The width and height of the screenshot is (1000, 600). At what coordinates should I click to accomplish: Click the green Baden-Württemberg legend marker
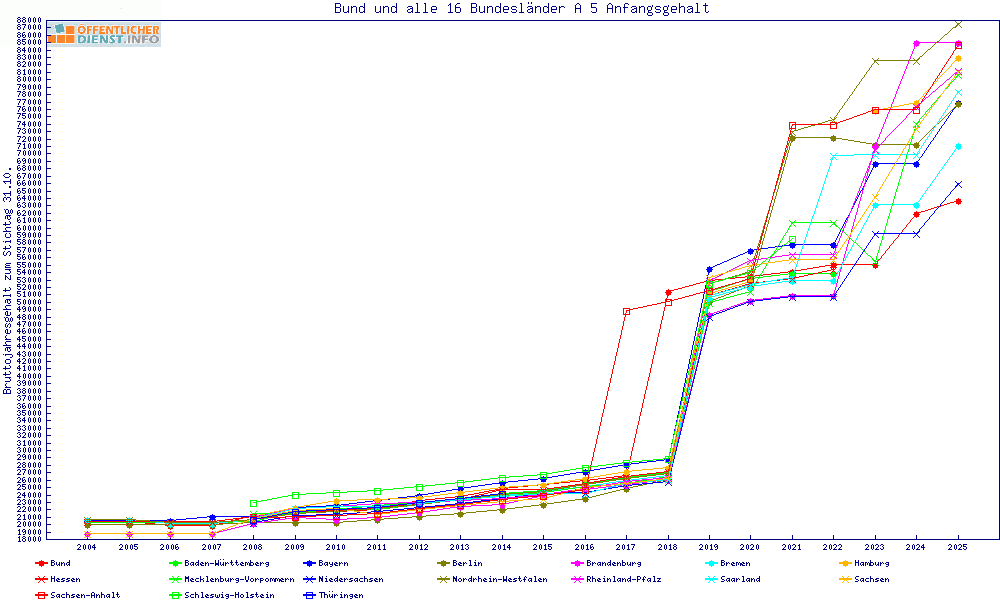click(x=174, y=563)
